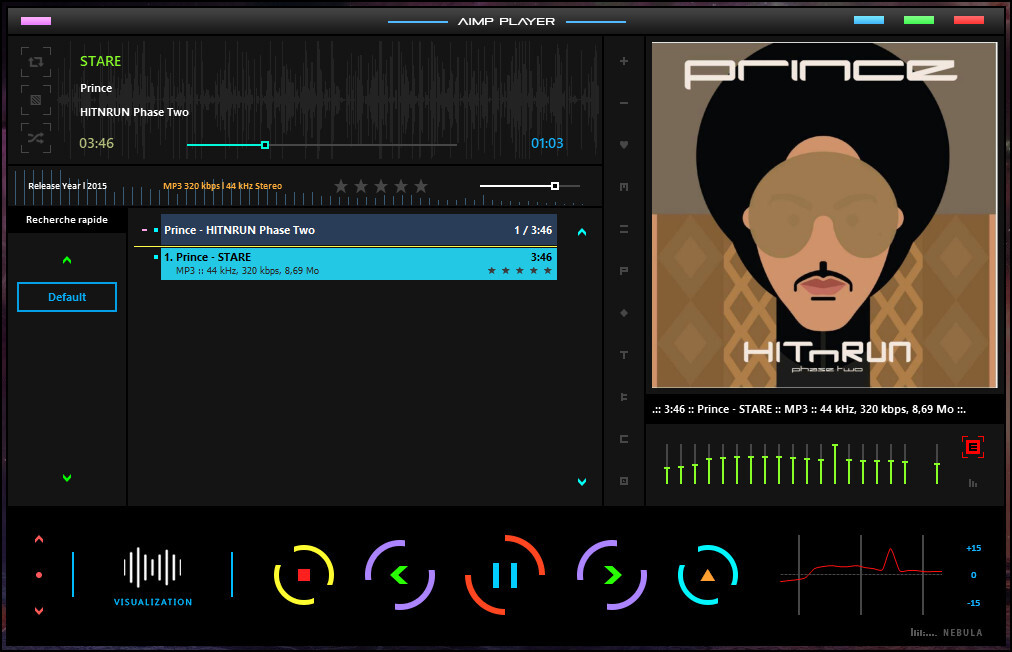The image size is (1012, 652).
Task: Go to the previous track
Action: (400, 575)
